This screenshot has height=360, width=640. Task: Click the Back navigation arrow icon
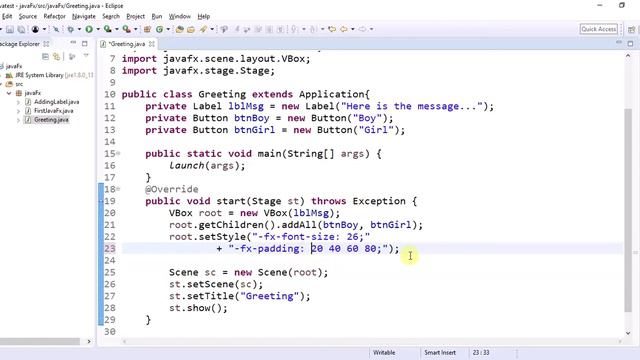click(x=344, y=29)
